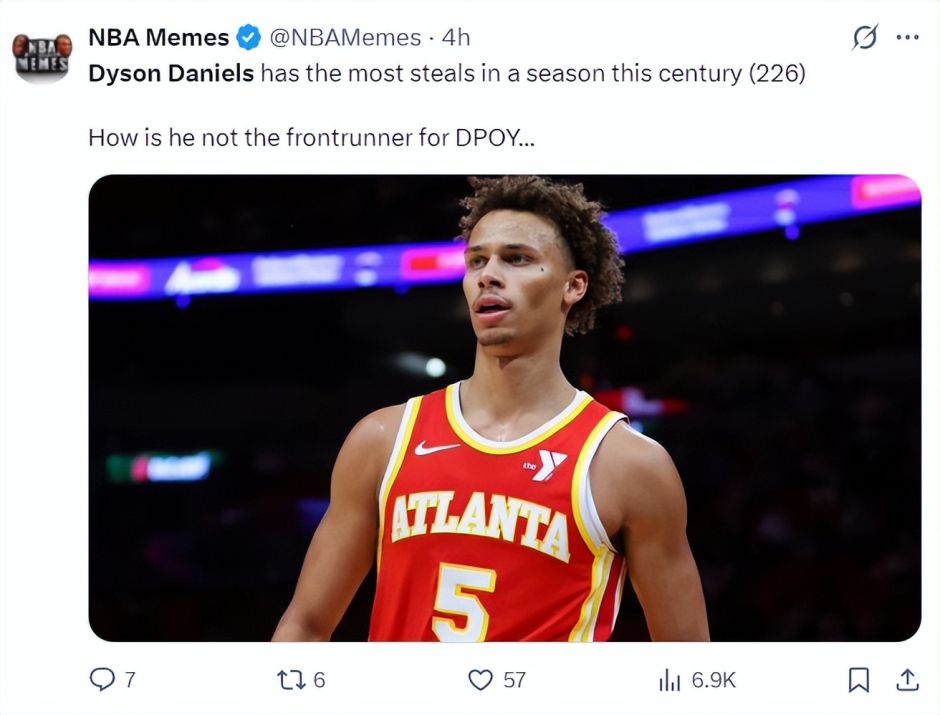Click the repost count 6

pos(319,680)
